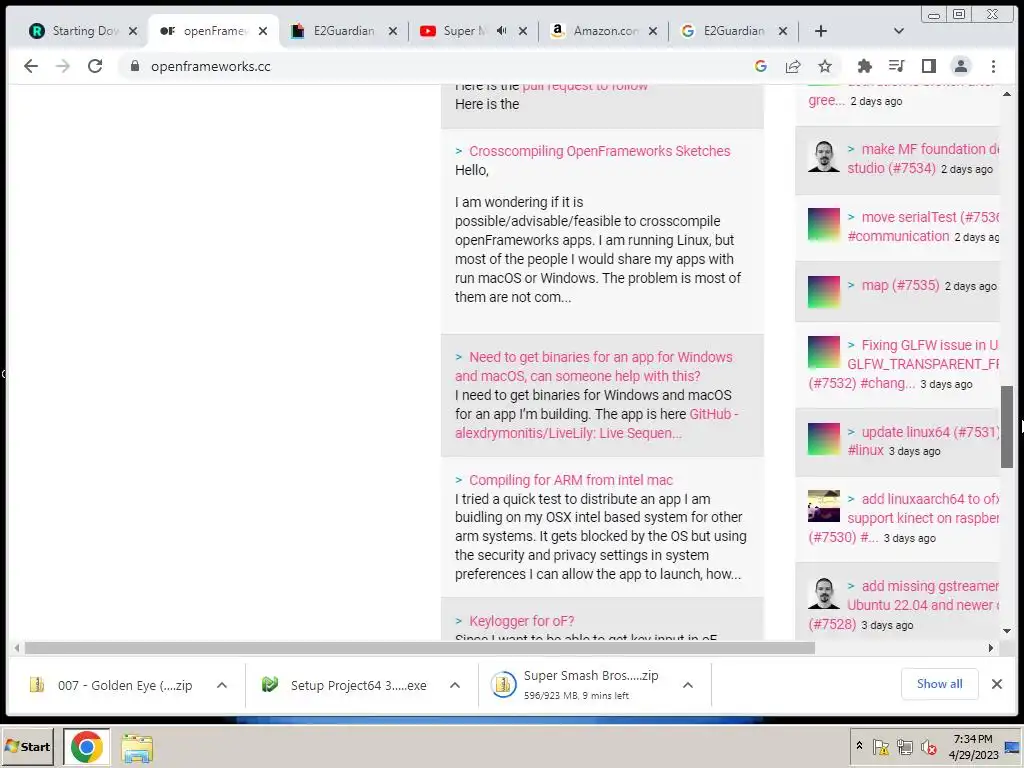
Task: Open Need to get binaries post link
Action: click(x=594, y=366)
